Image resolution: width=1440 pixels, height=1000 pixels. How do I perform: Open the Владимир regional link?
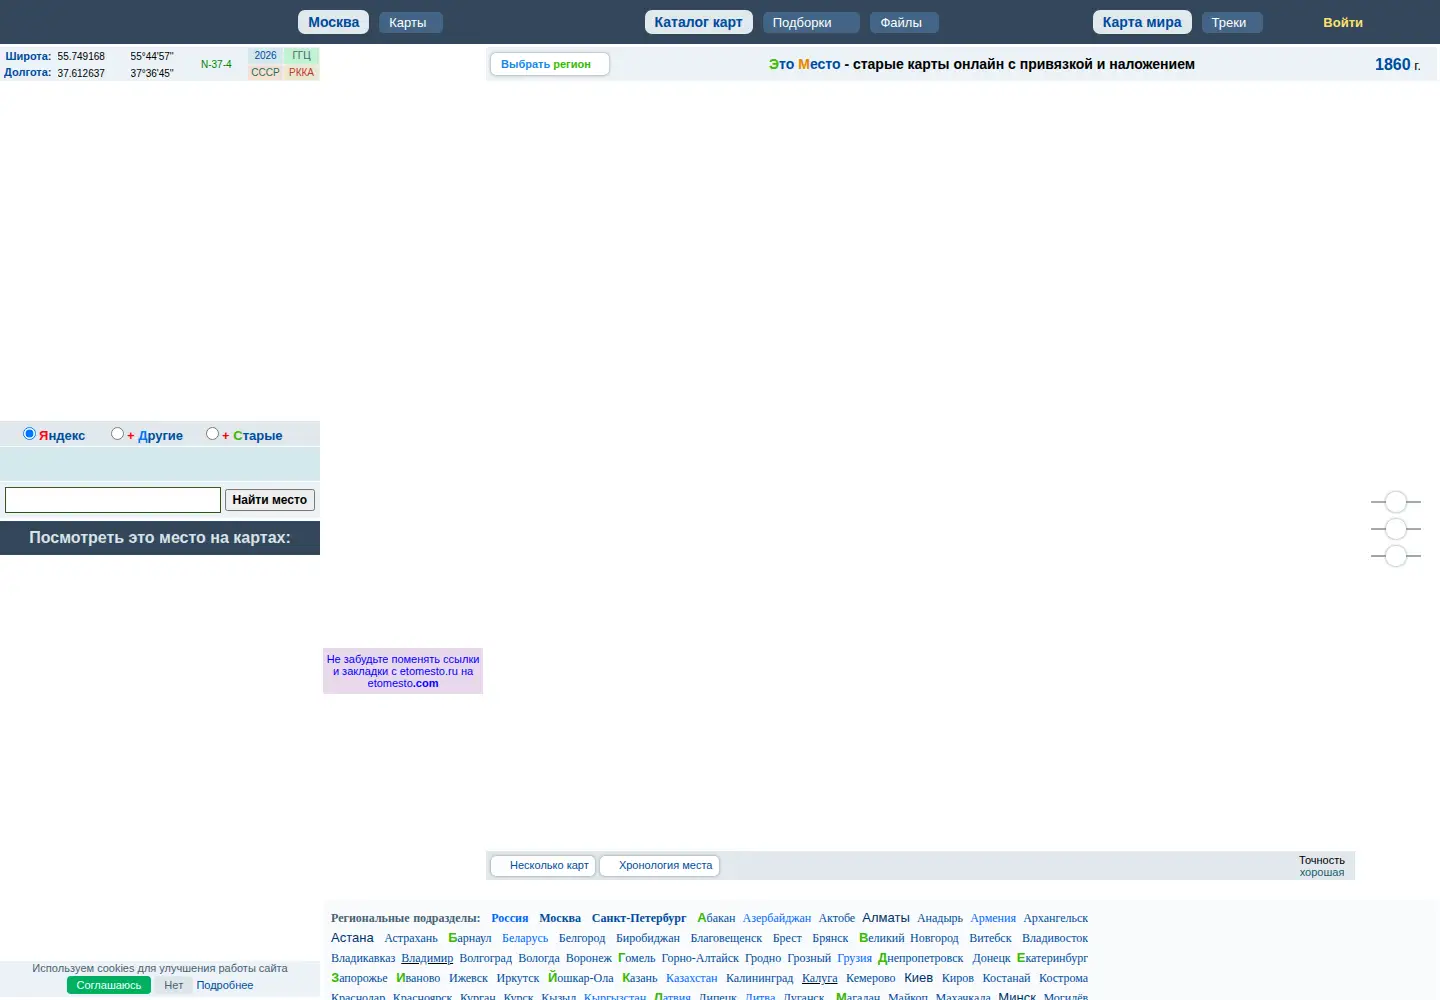pos(427,958)
